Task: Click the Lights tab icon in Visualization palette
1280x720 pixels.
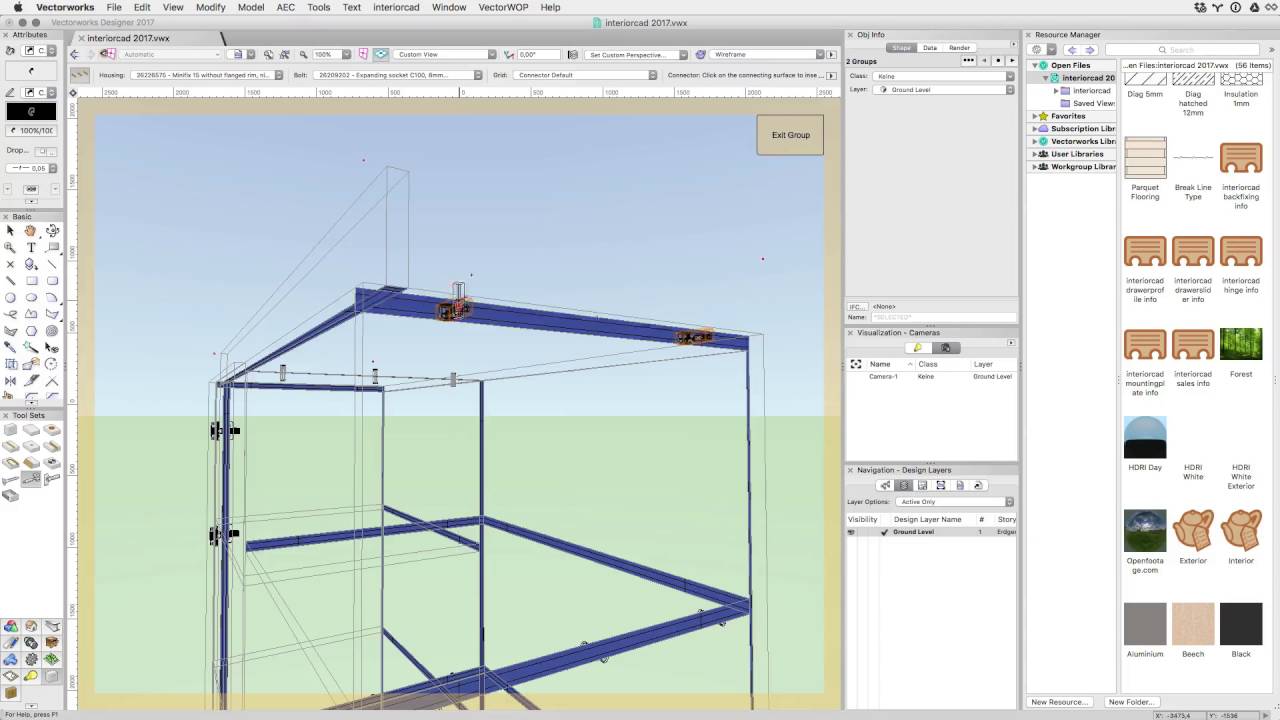Action: point(918,348)
